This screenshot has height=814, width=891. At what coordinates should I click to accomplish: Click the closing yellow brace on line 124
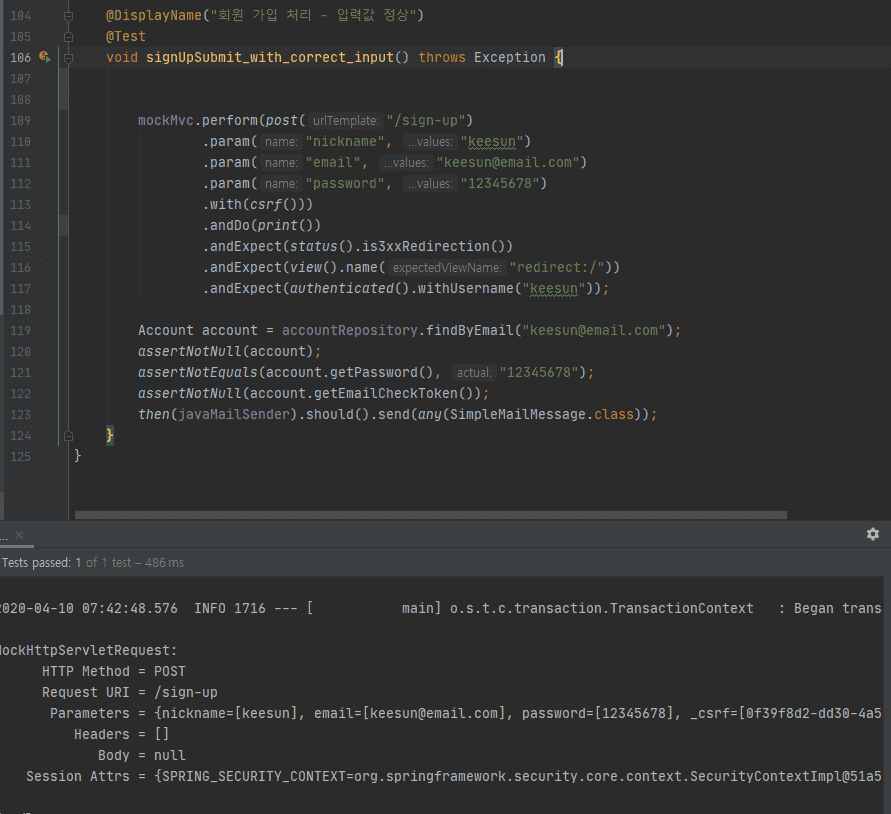pos(110,436)
